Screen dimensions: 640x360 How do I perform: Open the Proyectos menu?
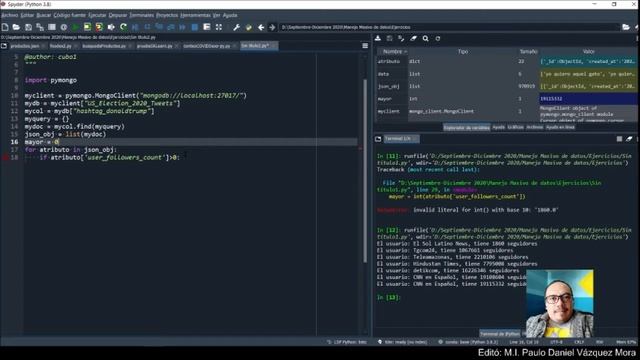[167, 15]
